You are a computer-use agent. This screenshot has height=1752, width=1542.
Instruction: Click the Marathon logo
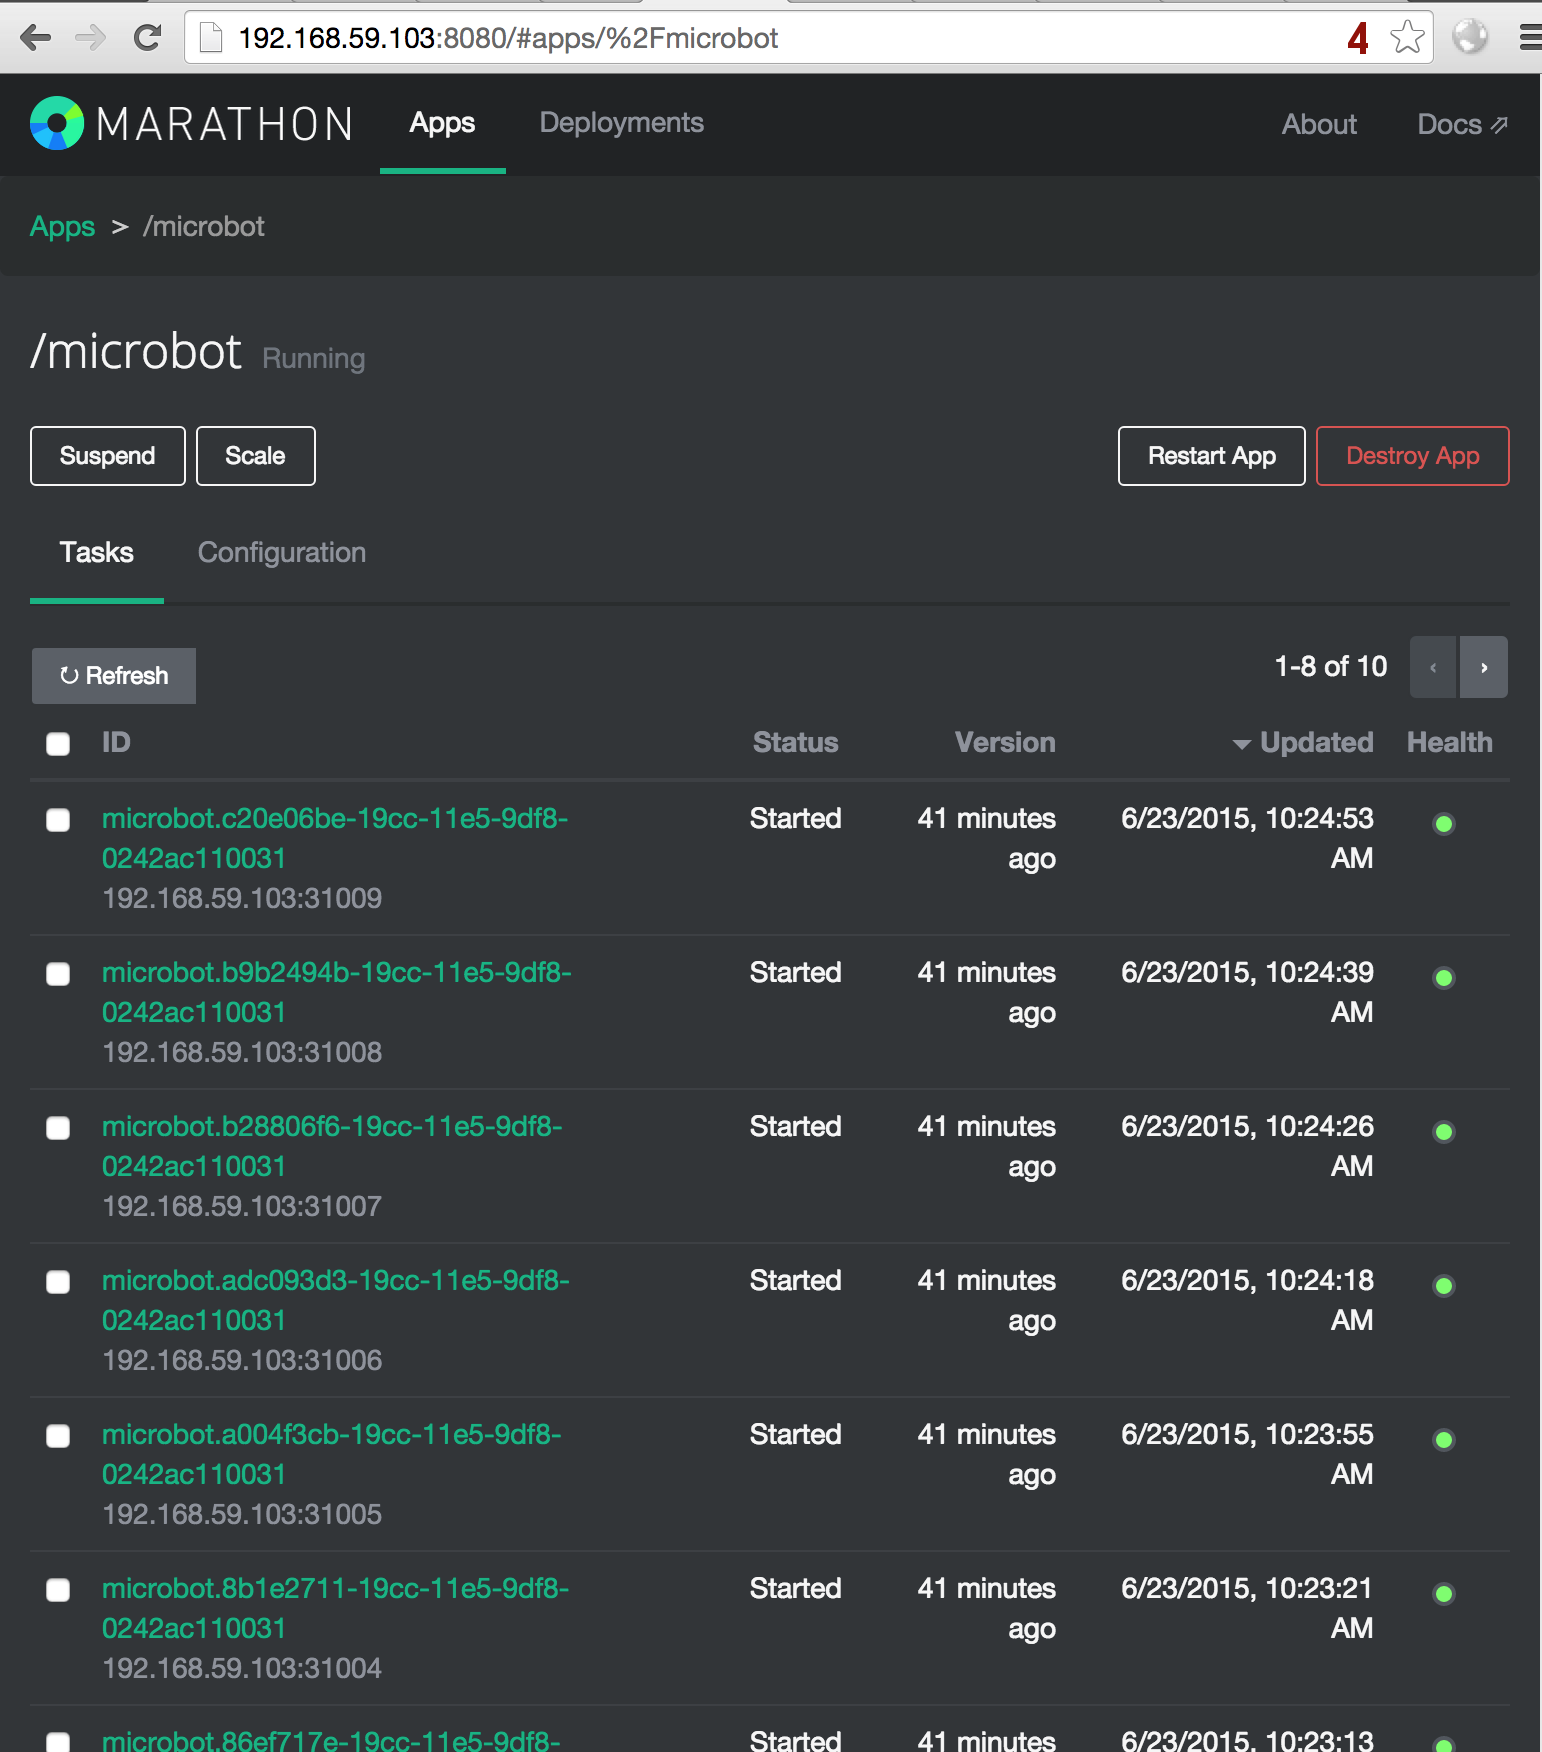point(191,124)
